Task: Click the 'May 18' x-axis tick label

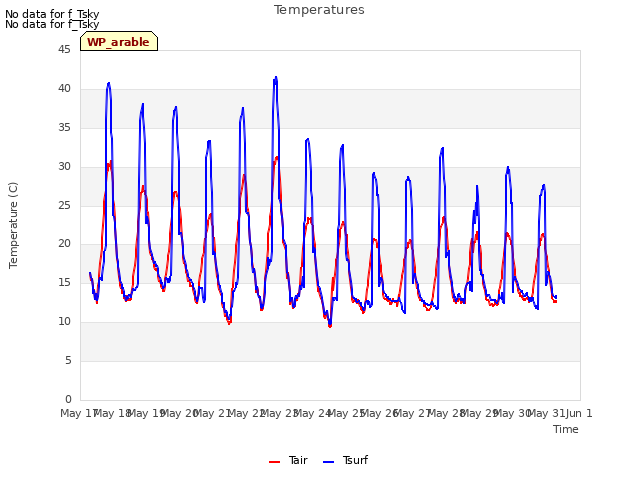Action: pyautogui.click(x=112, y=413)
